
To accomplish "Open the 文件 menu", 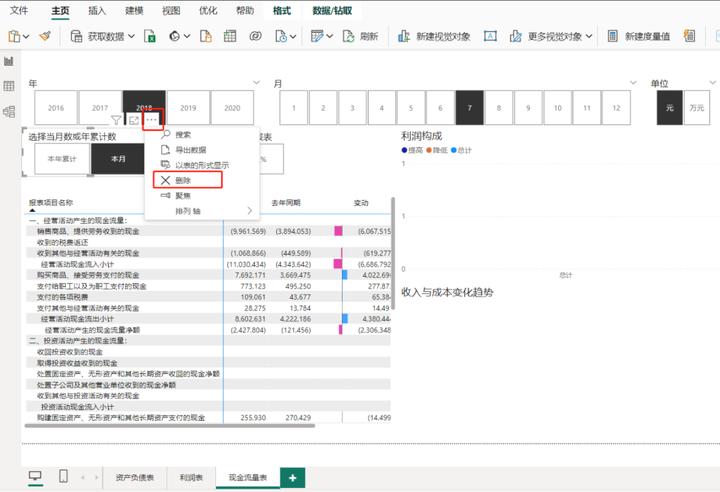I will point(19,10).
